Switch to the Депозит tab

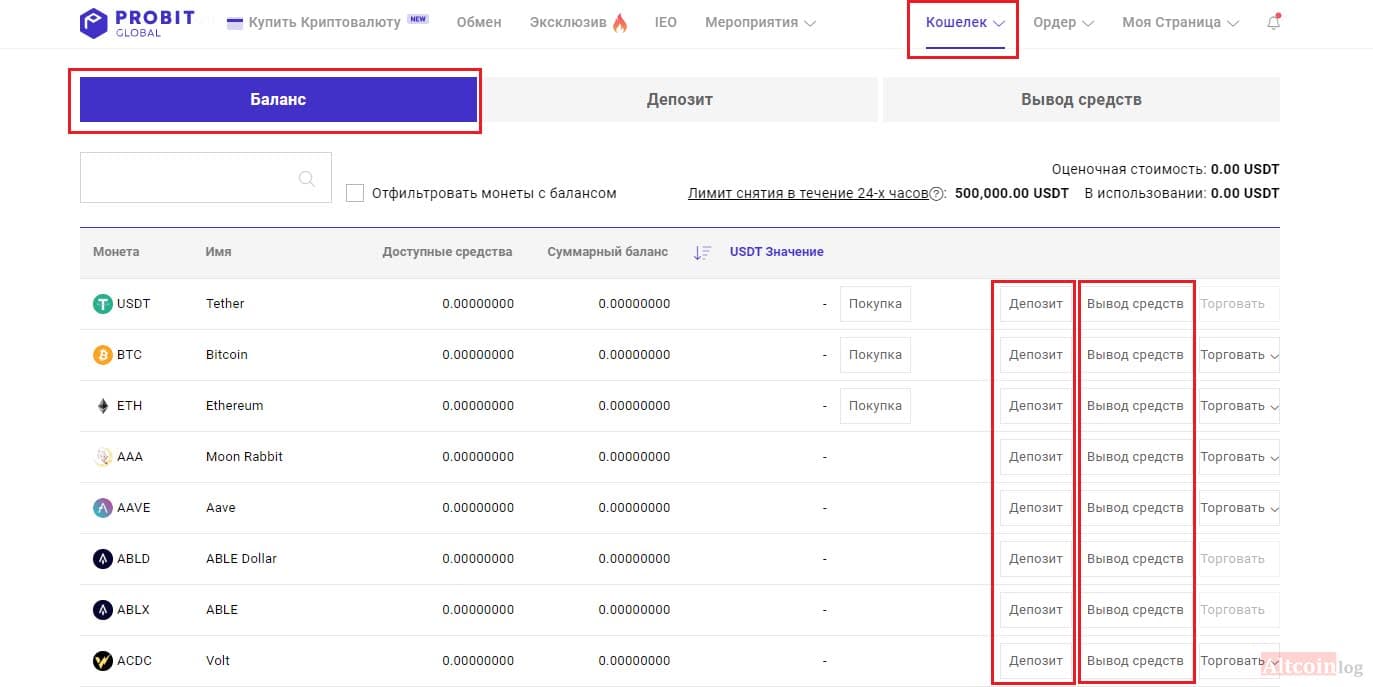(x=679, y=100)
